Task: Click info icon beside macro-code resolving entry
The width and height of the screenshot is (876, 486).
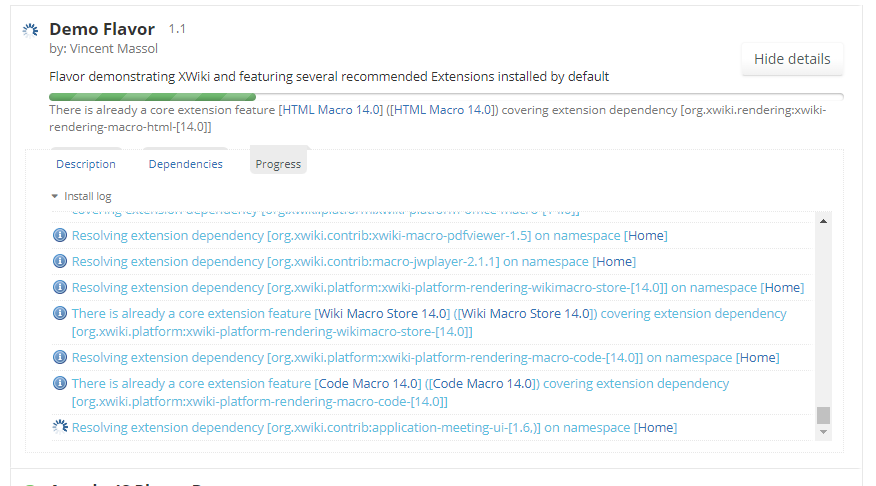Action: coord(60,357)
